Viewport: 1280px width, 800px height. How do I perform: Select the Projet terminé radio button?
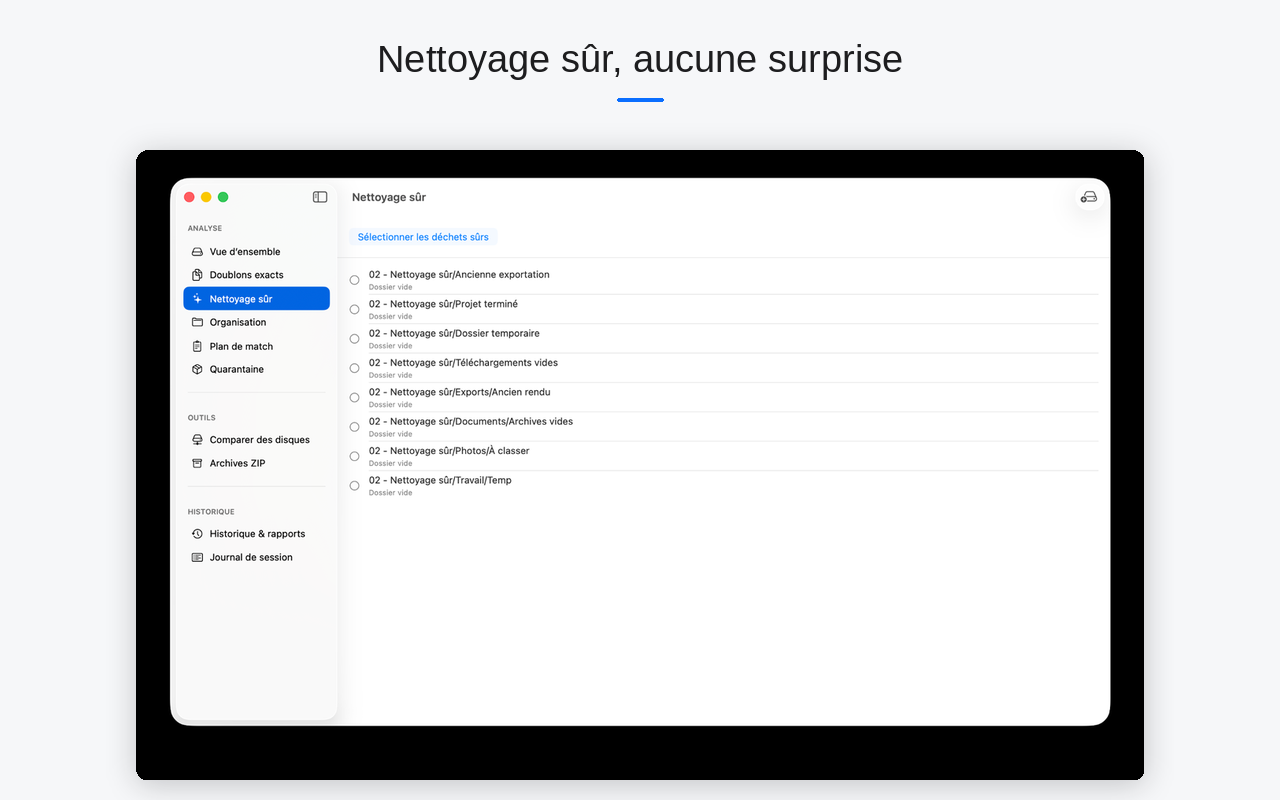click(354, 309)
